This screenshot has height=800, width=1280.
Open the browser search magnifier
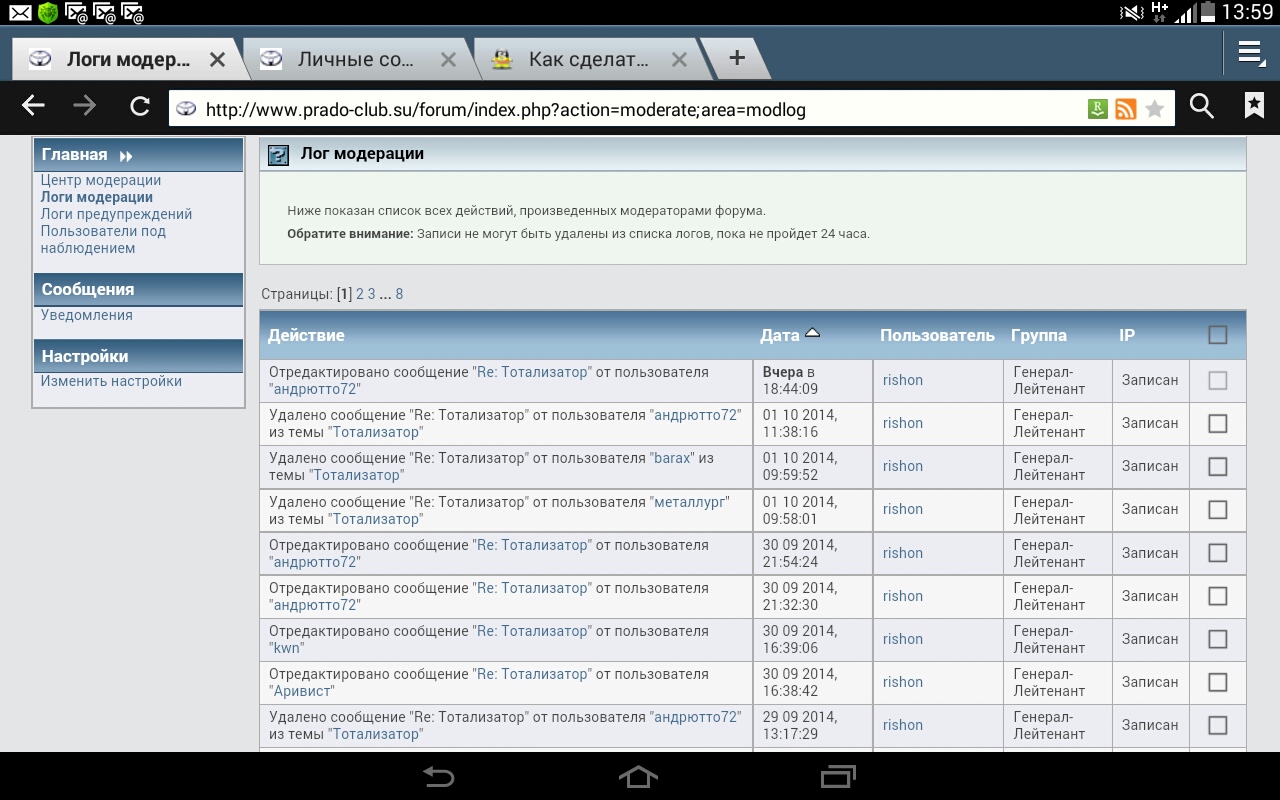click(x=1201, y=106)
